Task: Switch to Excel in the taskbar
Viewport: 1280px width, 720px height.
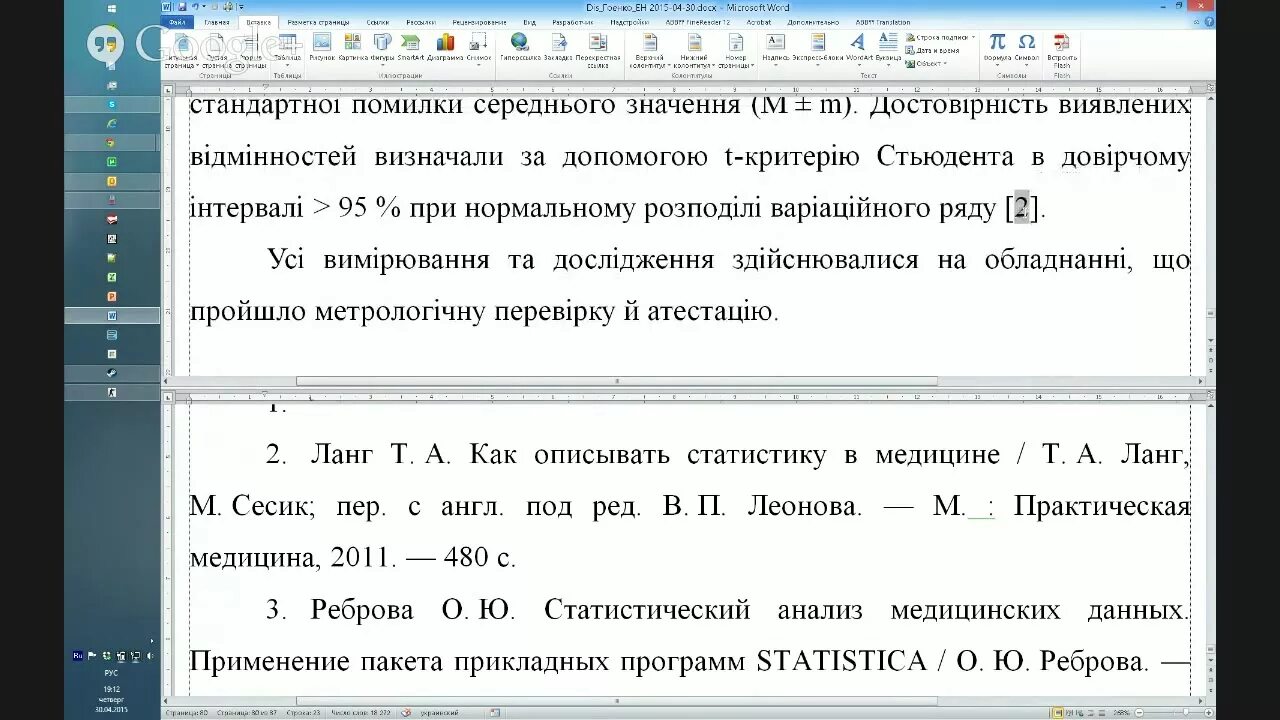Action: pyautogui.click(x=112, y=277)
